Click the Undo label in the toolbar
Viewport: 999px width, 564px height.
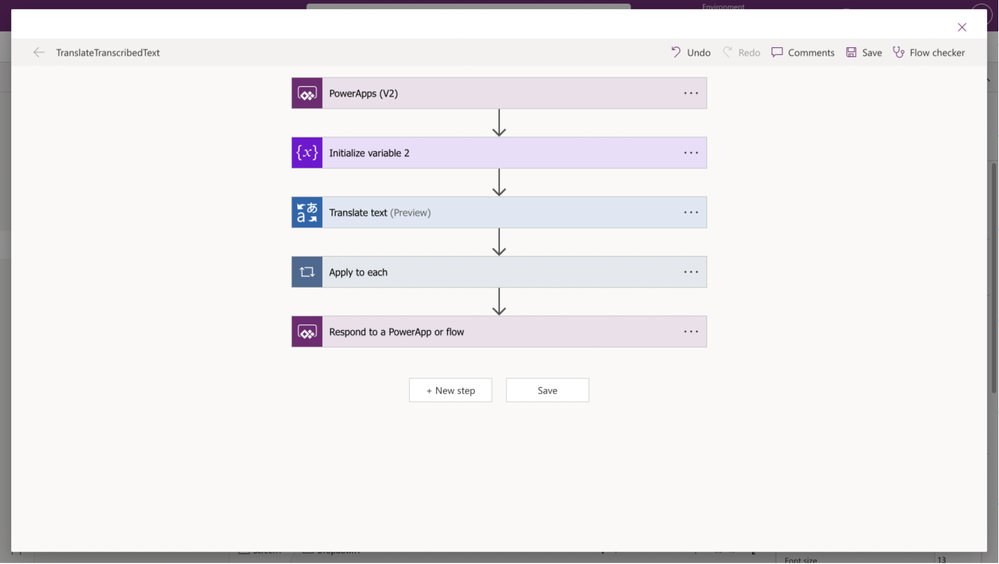pos(698,52)
